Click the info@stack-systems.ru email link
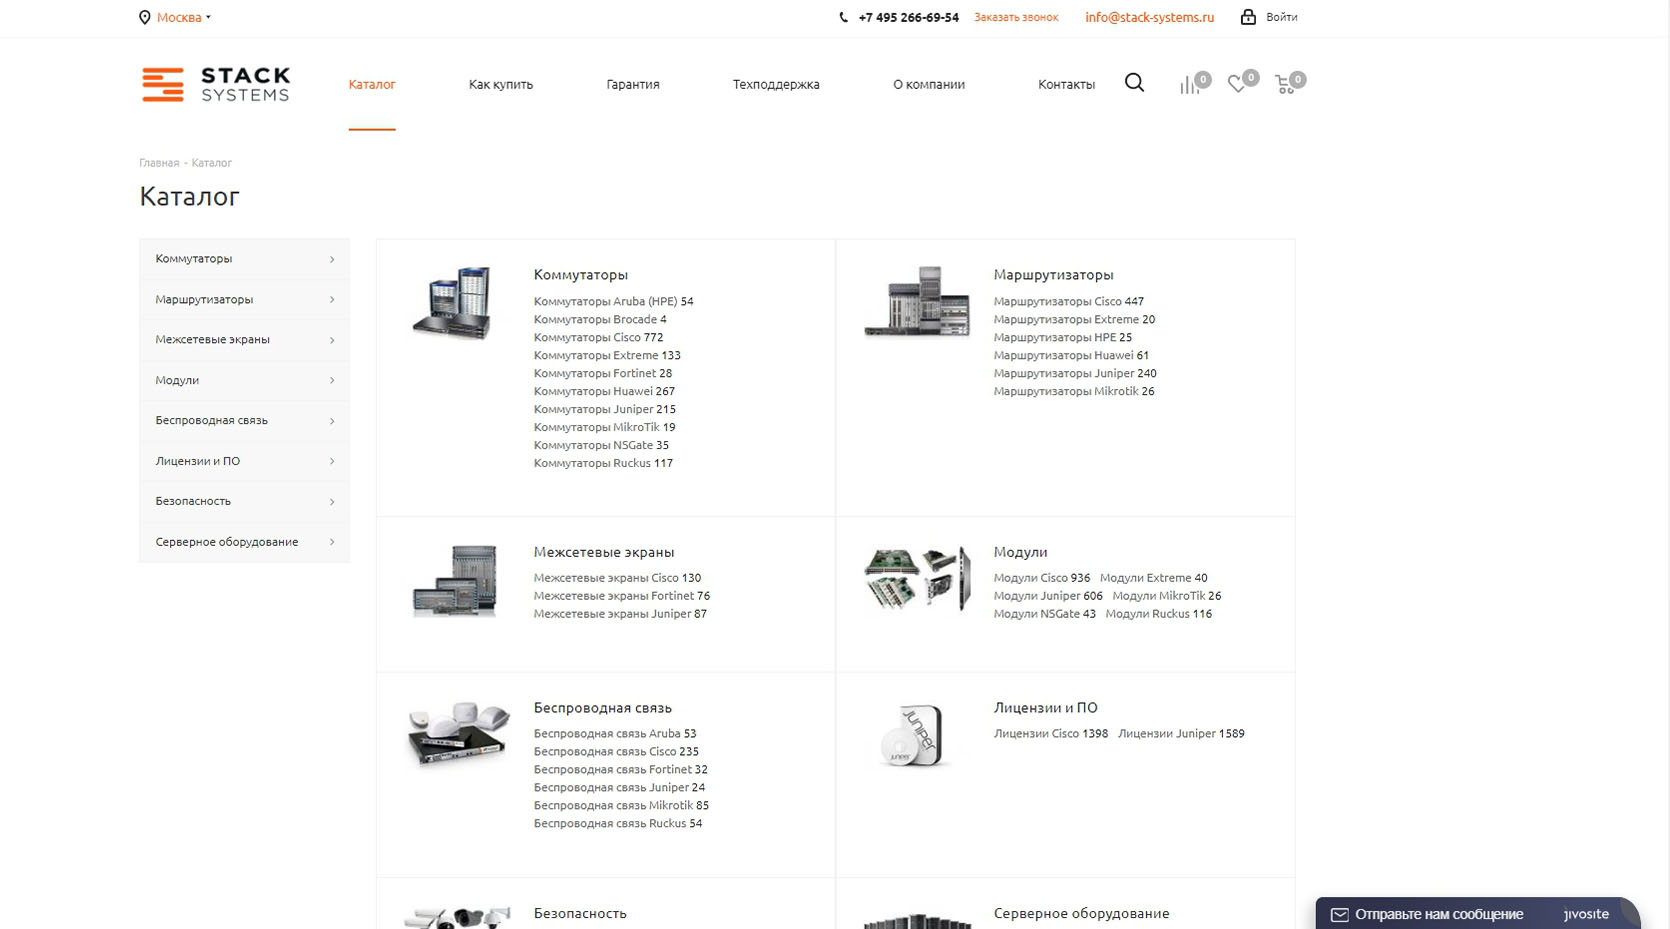1670x929 pixels. (1150, 17)
